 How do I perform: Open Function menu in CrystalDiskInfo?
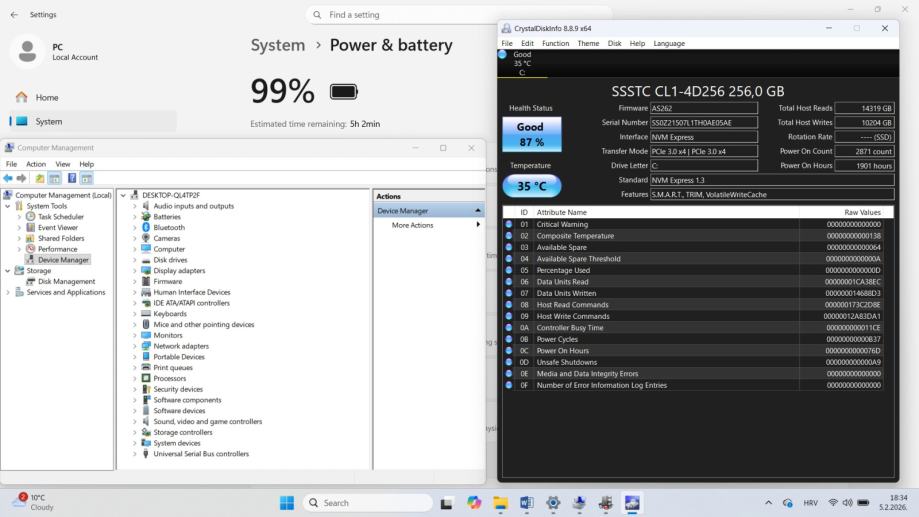click(556, 43)
